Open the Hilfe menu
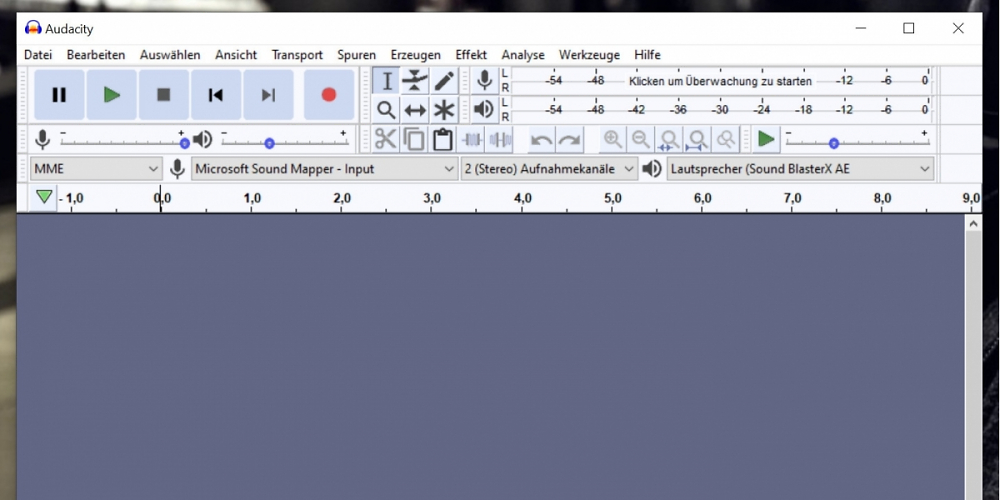 coord(647,55)
